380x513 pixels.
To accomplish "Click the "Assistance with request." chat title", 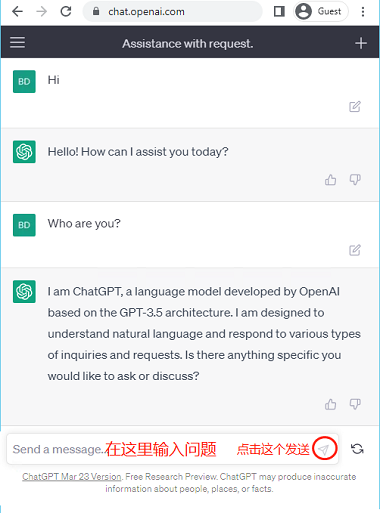I will coord(188,44).
